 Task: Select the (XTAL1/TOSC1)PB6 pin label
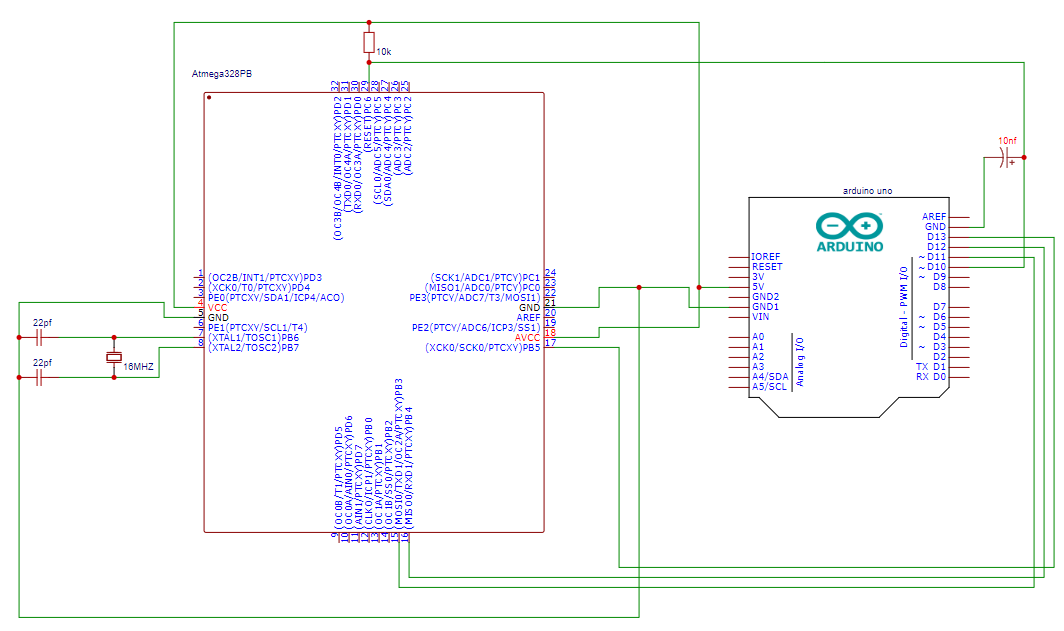pyautogui.click(x=253, y=337)
